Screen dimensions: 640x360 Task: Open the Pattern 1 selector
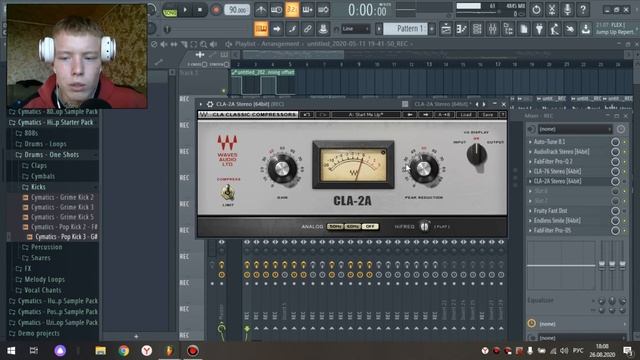coord(406,29)
